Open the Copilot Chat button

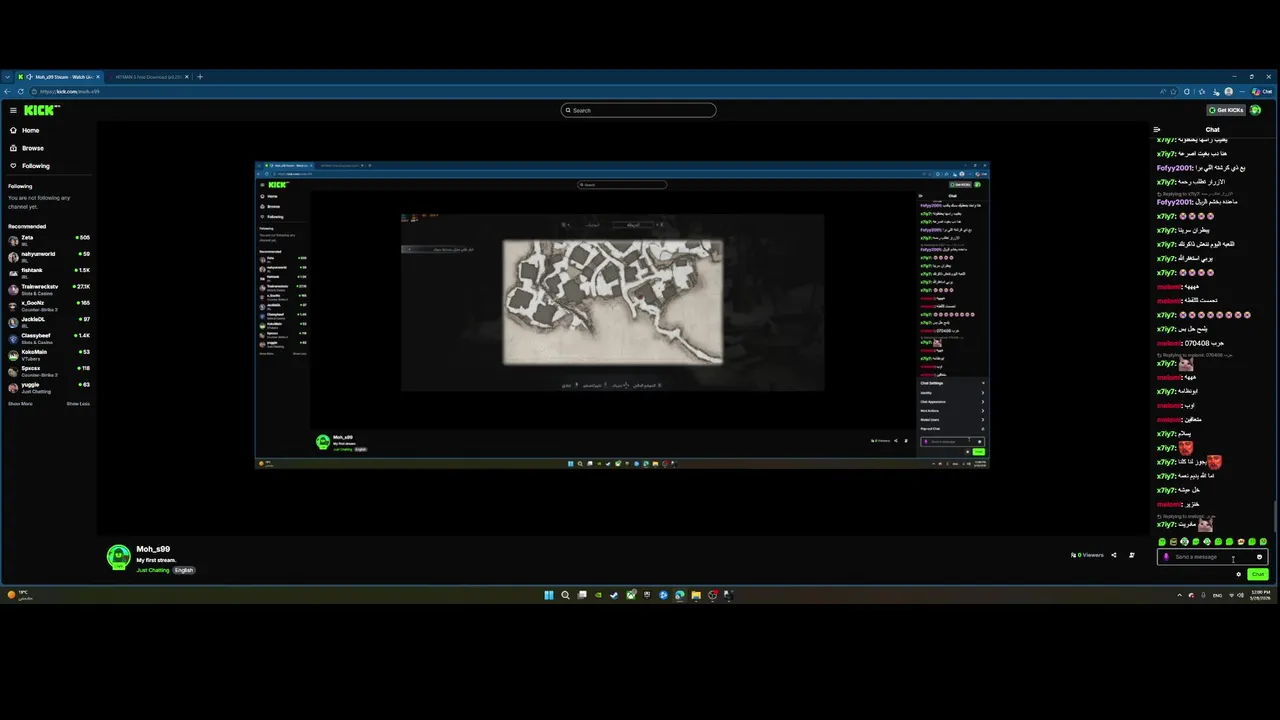click(x=1262, y=91)
